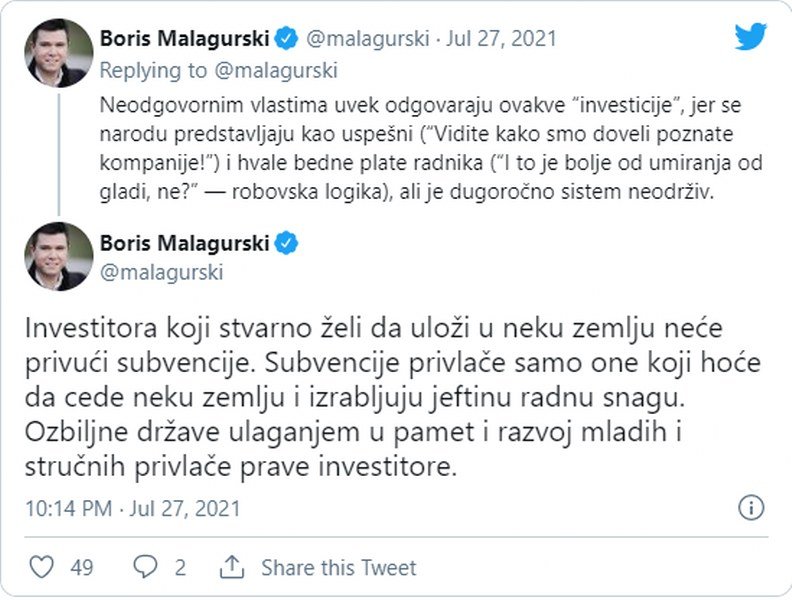Click the verified badge in the top tweet
The image size is (792, 600).
click(x=286, y=39)
